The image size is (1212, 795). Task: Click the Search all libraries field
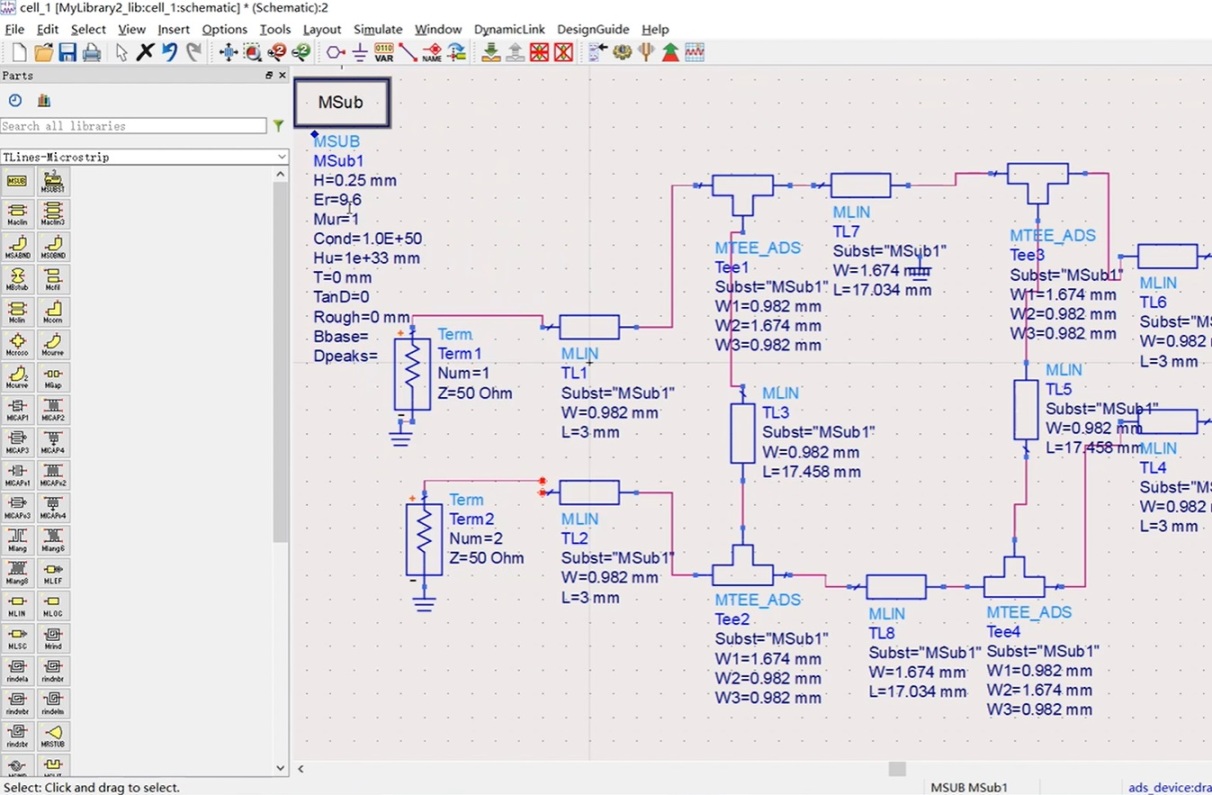click(133, 126)
